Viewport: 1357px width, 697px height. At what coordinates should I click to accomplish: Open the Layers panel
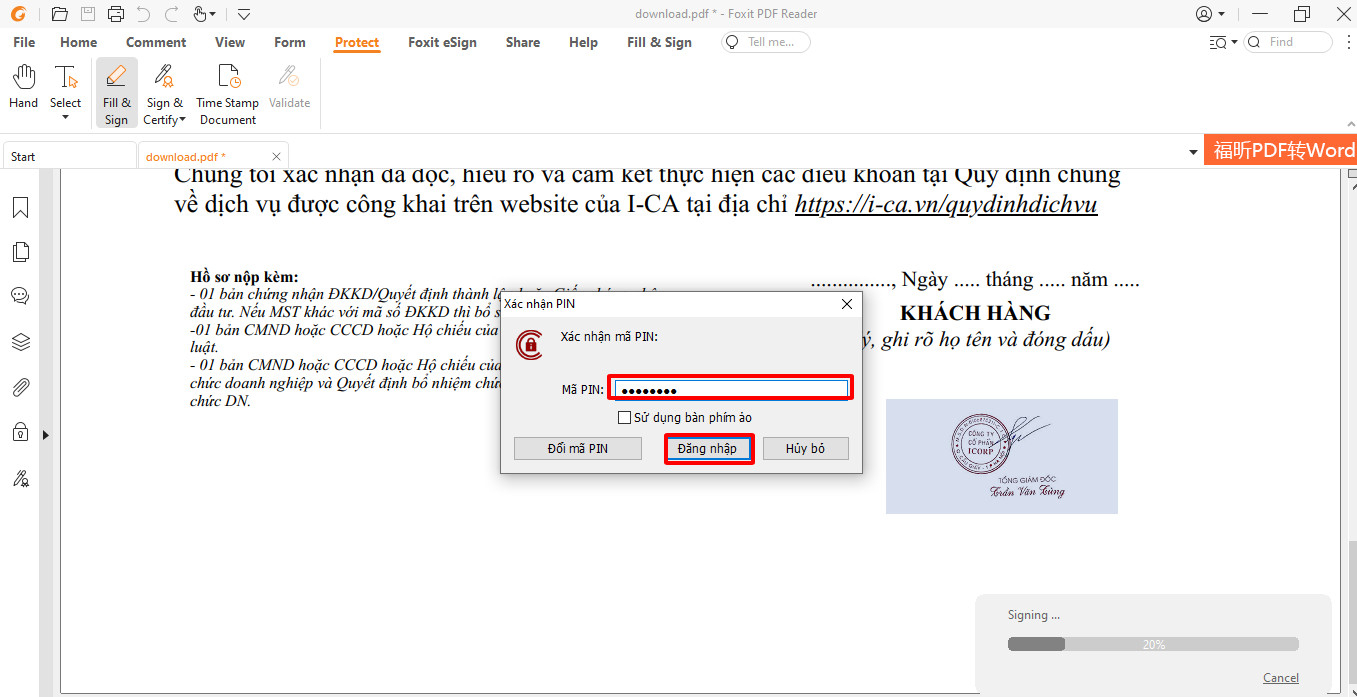click(21, 342)
